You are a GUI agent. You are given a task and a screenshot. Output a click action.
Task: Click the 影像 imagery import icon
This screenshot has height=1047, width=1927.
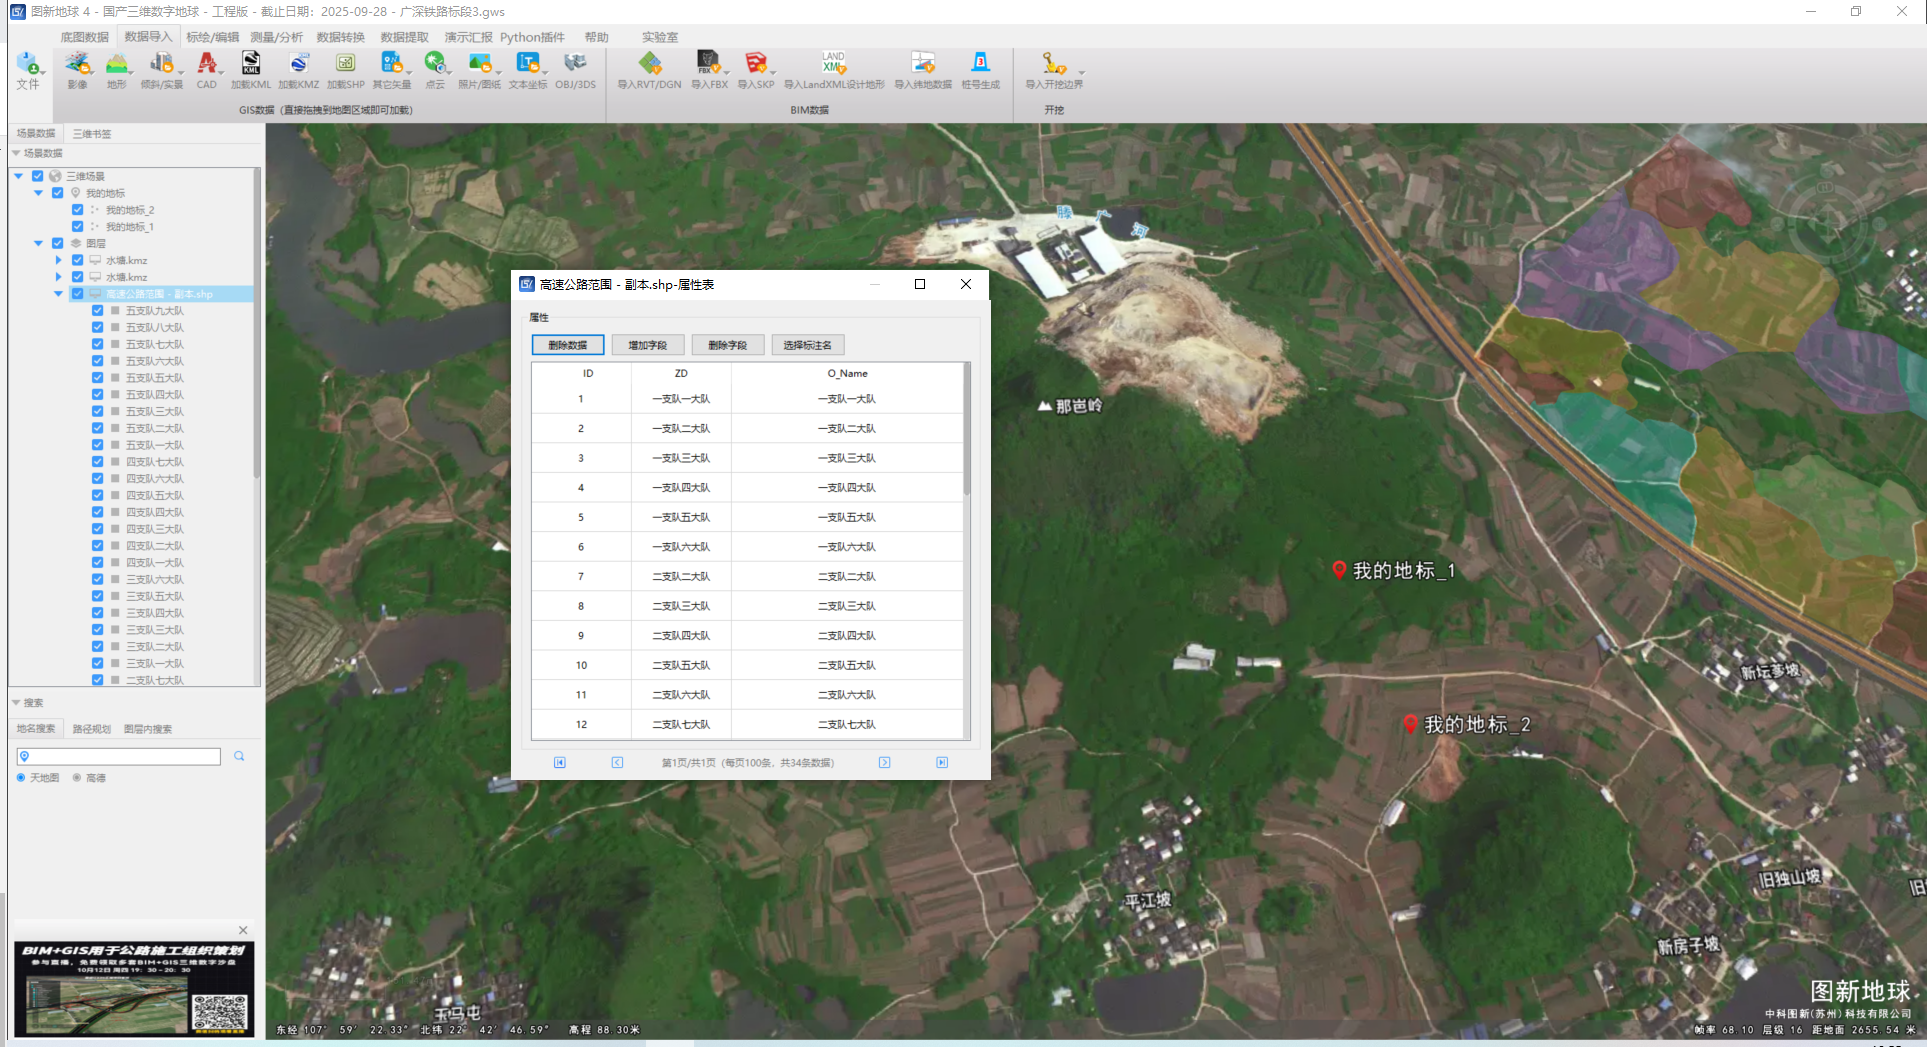(77, 64)
